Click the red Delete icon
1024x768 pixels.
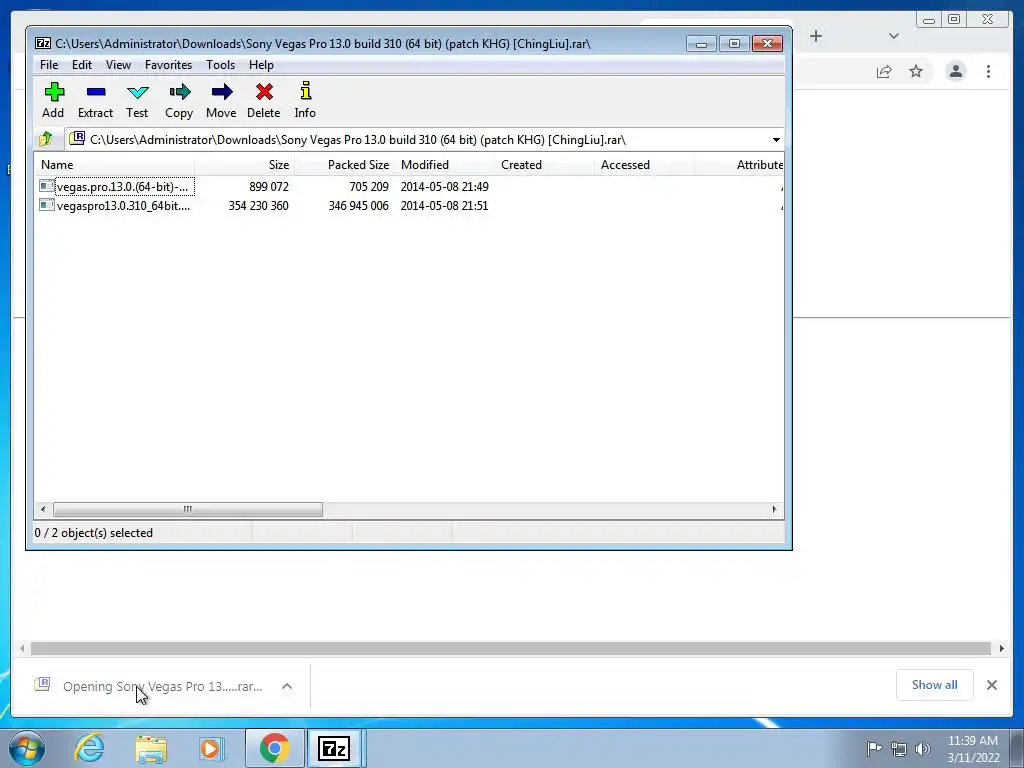tap(264, 92)
